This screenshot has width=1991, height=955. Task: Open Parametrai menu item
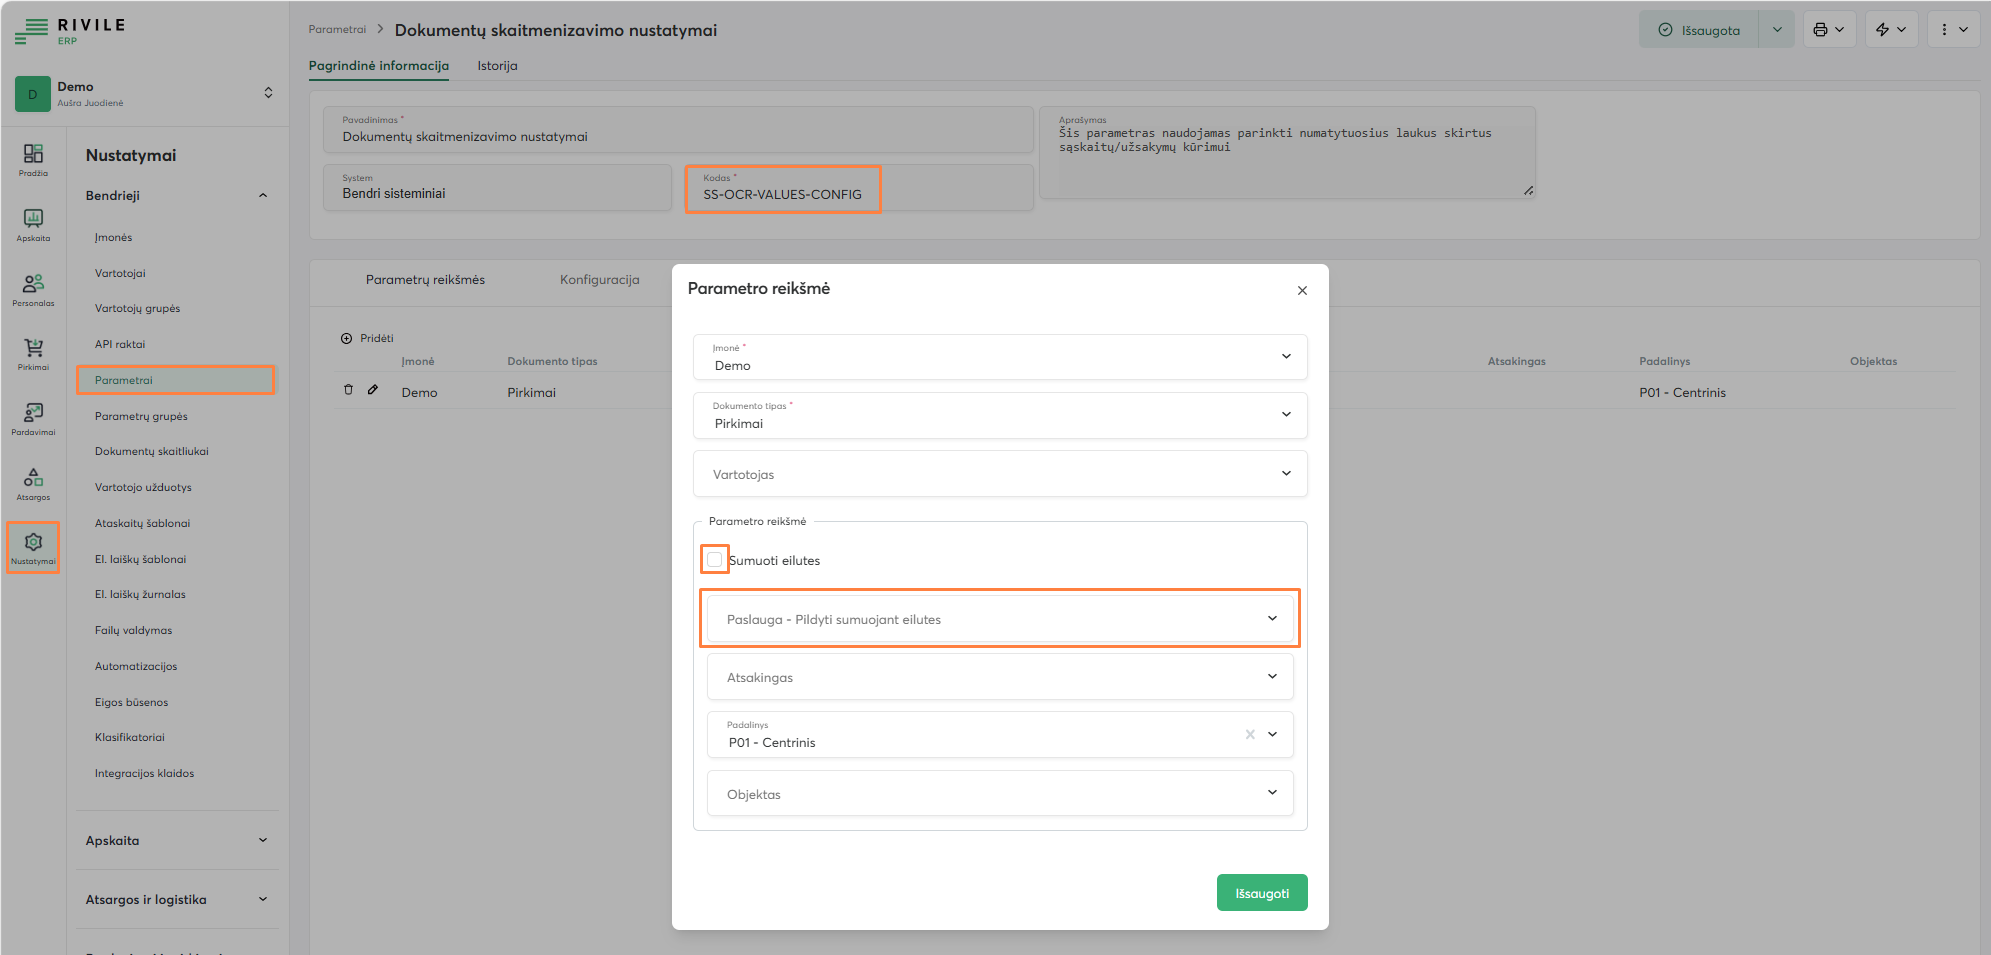click(x=175, y=380)
